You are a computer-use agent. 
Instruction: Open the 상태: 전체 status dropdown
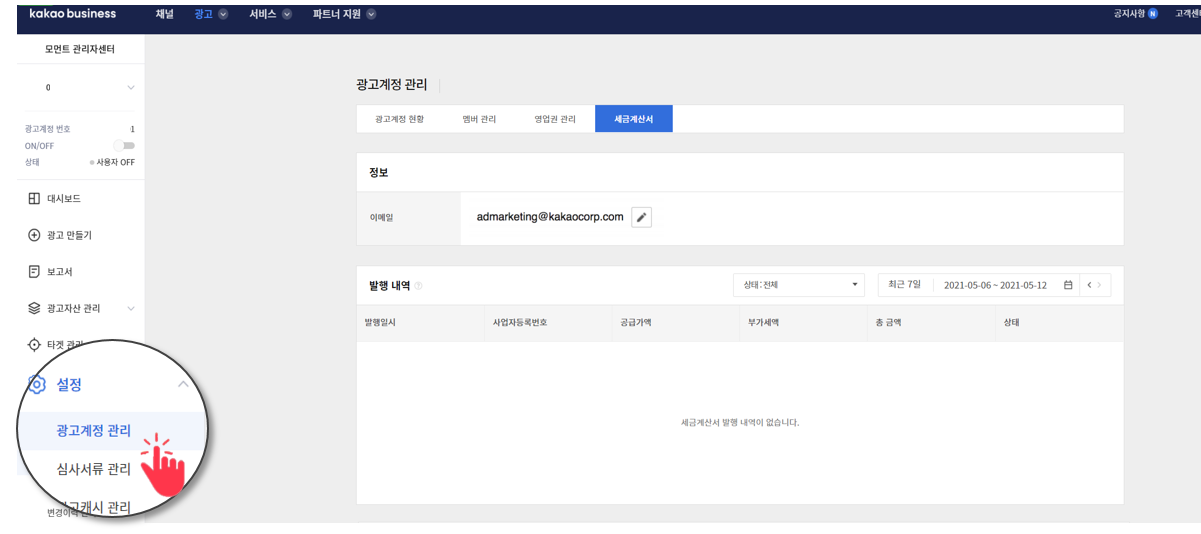(798, 285)
